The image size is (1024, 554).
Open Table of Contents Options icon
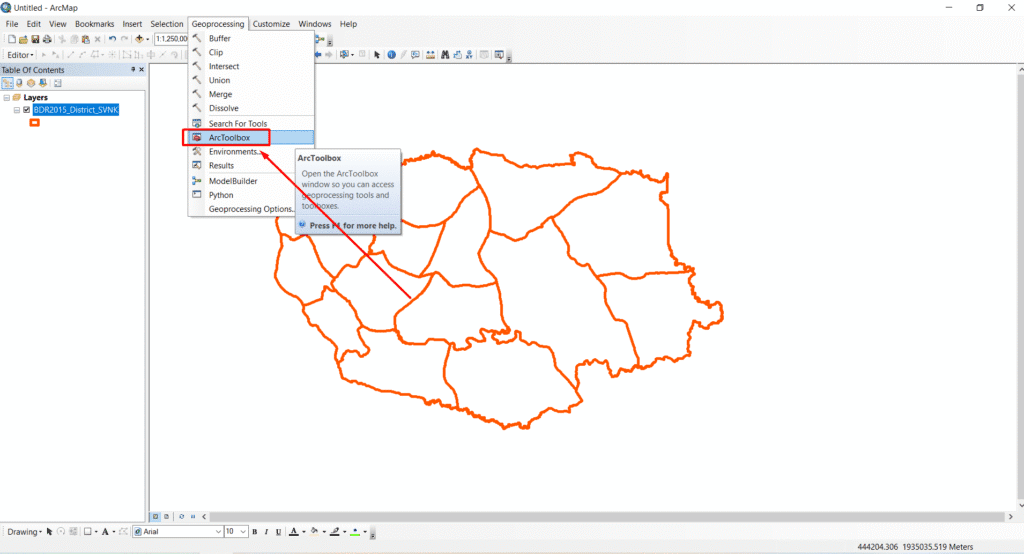(57, 83)
